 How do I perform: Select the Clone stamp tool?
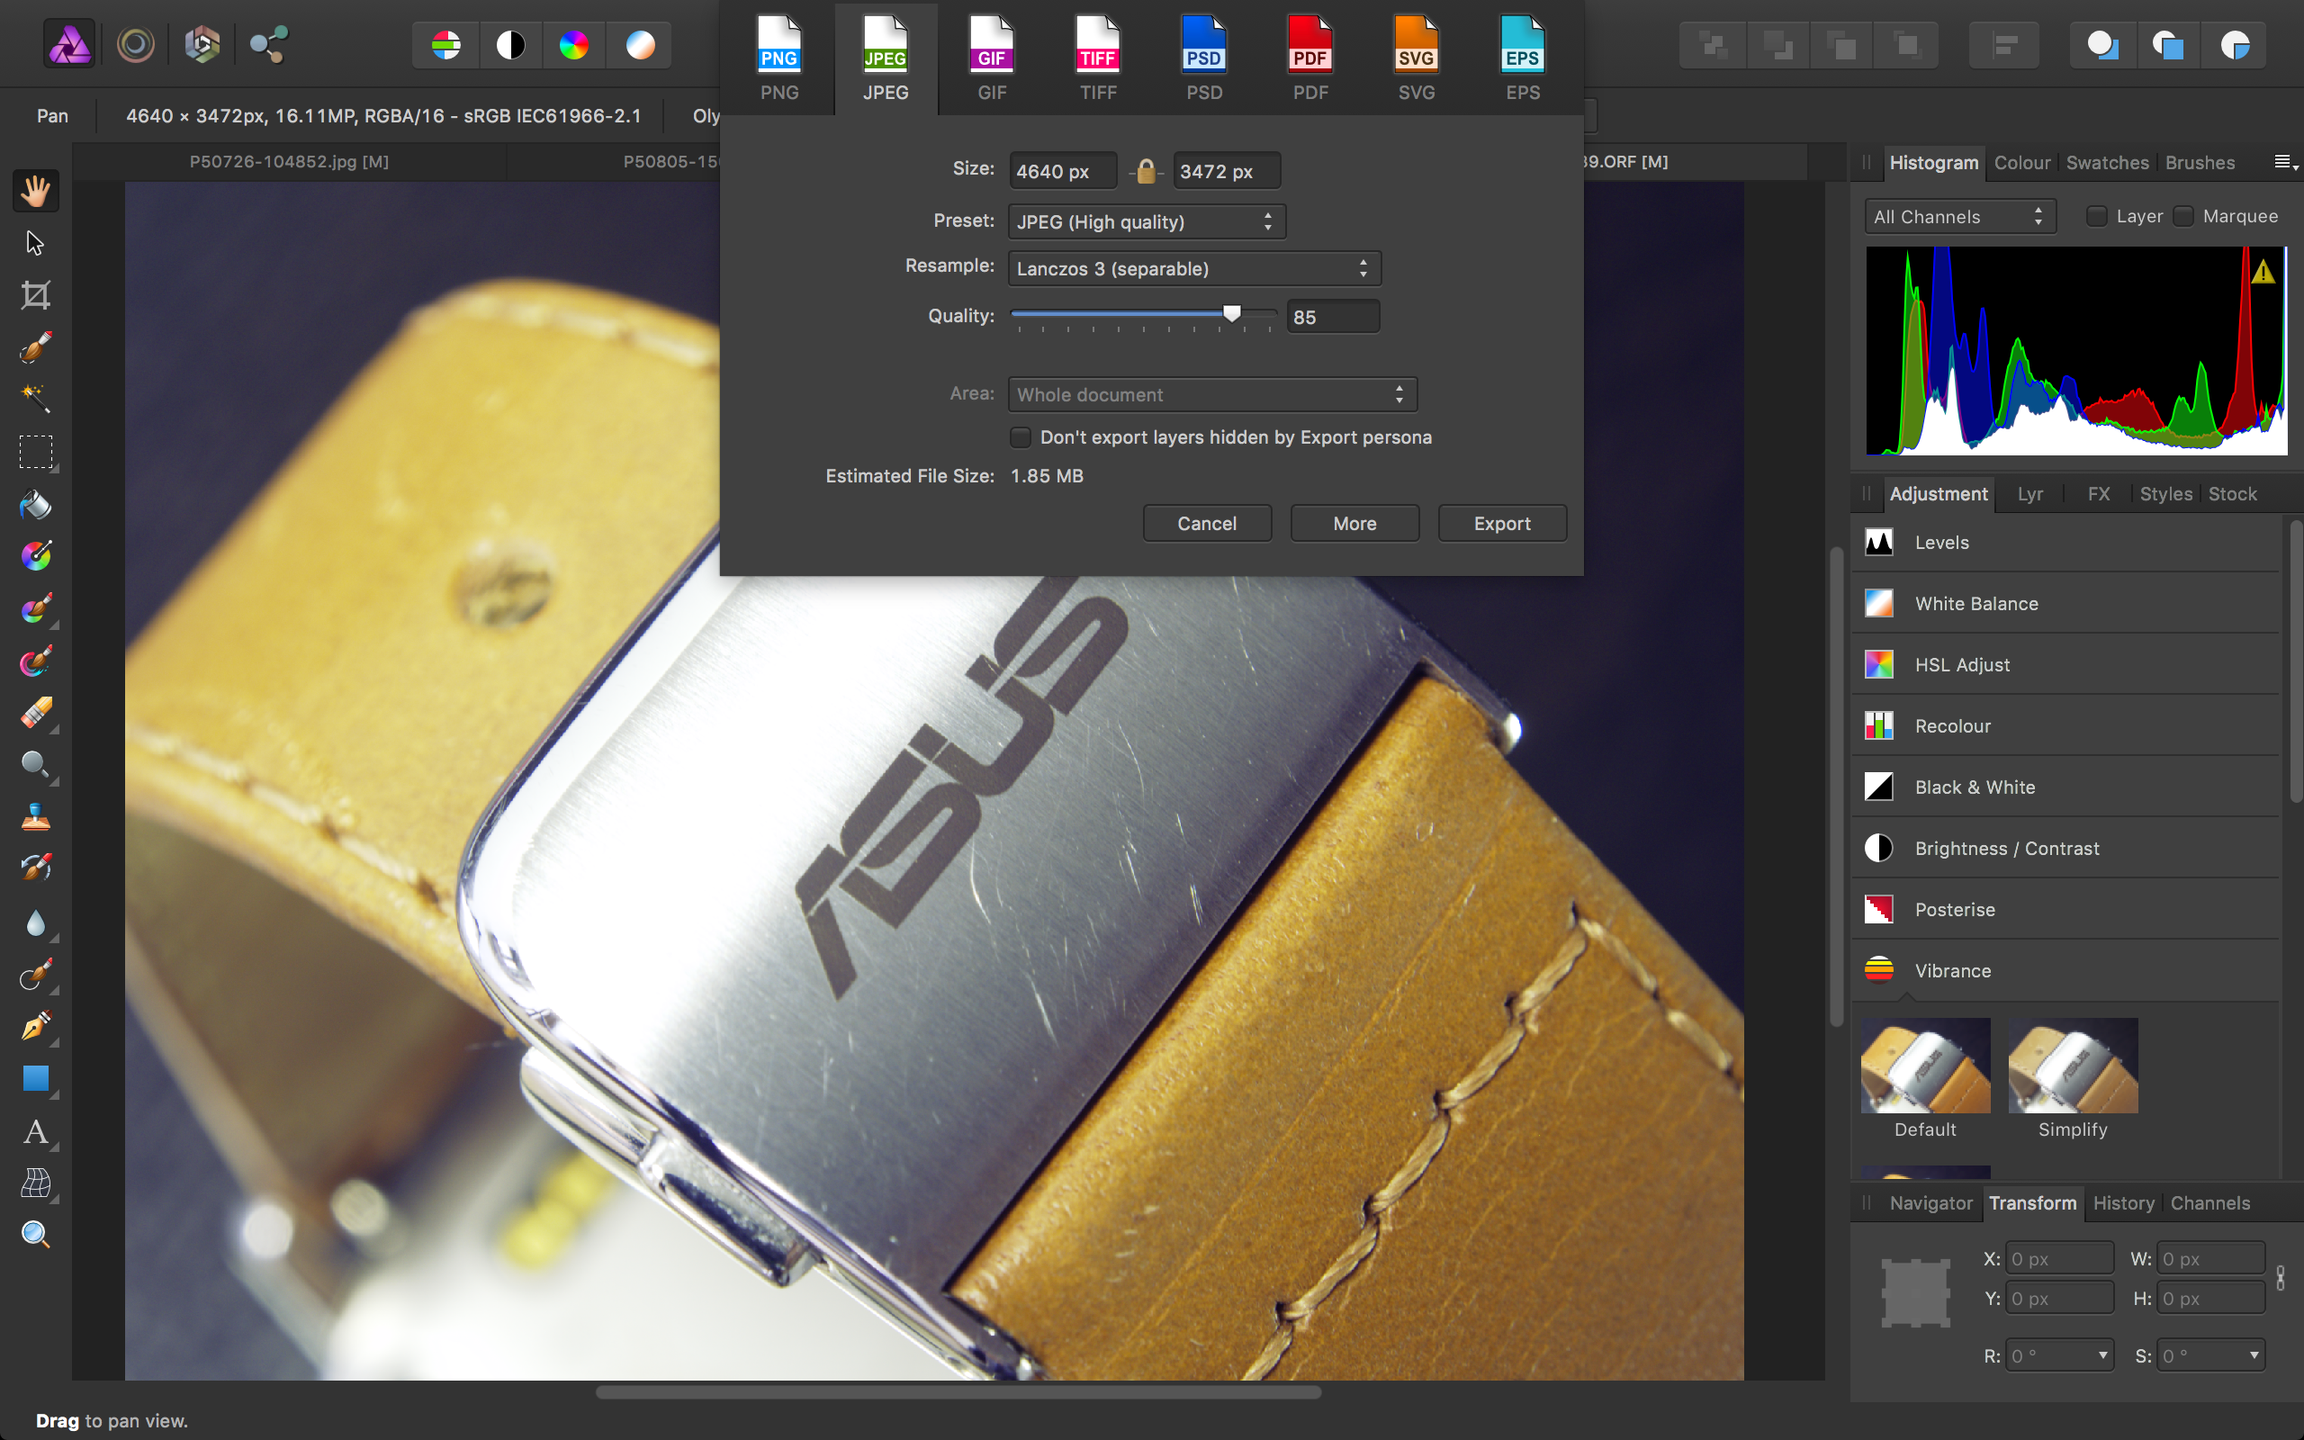(36, 817)
